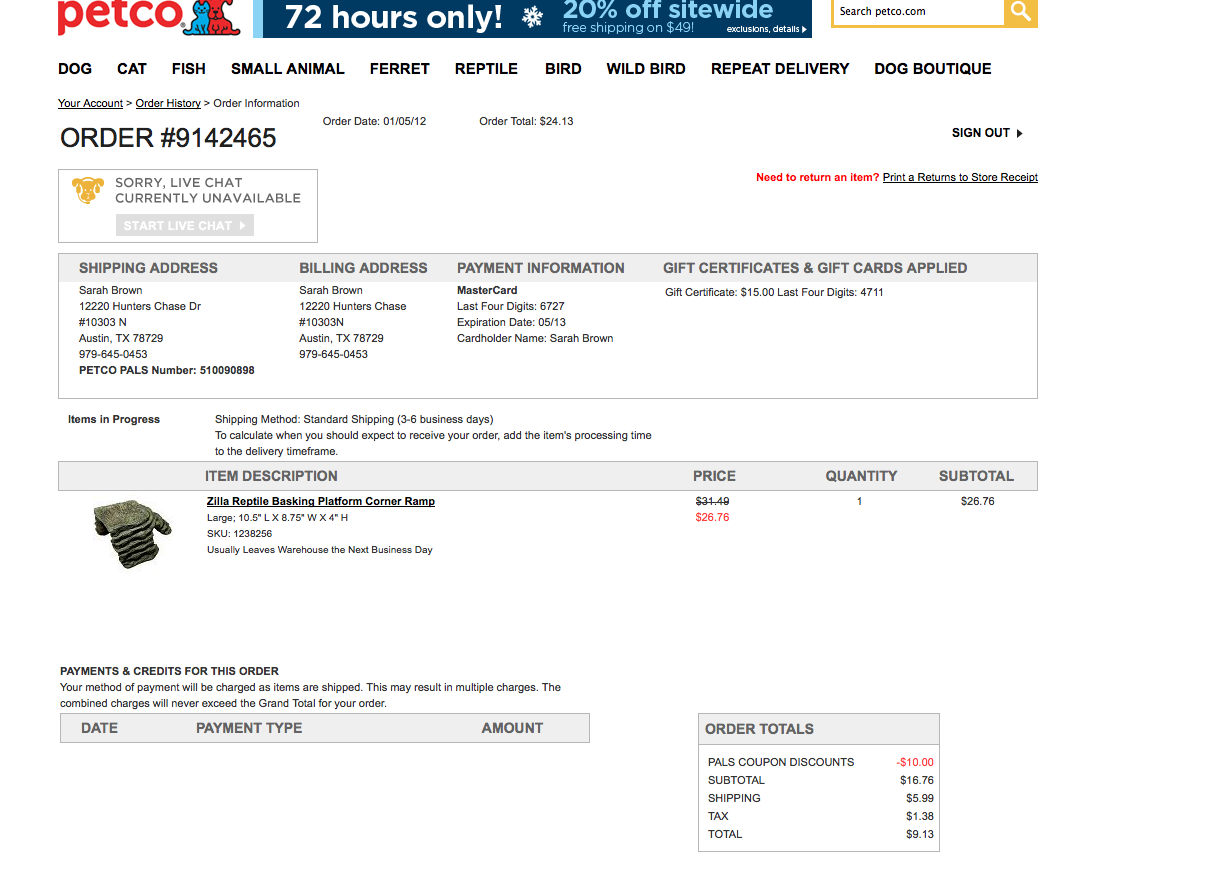
Task: Open the Reptile category
Action: [x=486, y=69]
